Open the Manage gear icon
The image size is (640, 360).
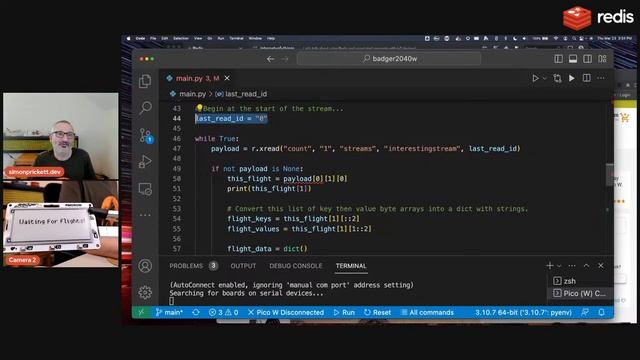(145, 292)
